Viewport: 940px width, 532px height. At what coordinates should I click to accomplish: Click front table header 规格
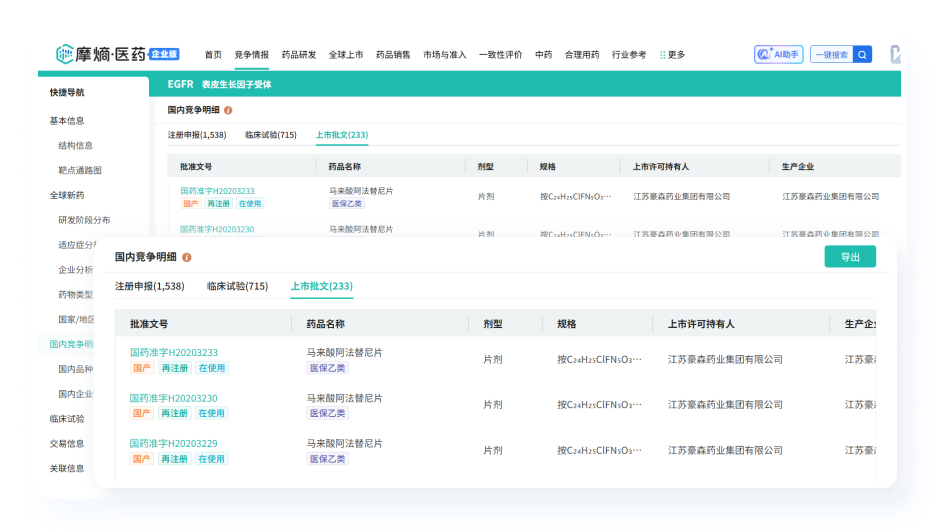pos(567,324)
